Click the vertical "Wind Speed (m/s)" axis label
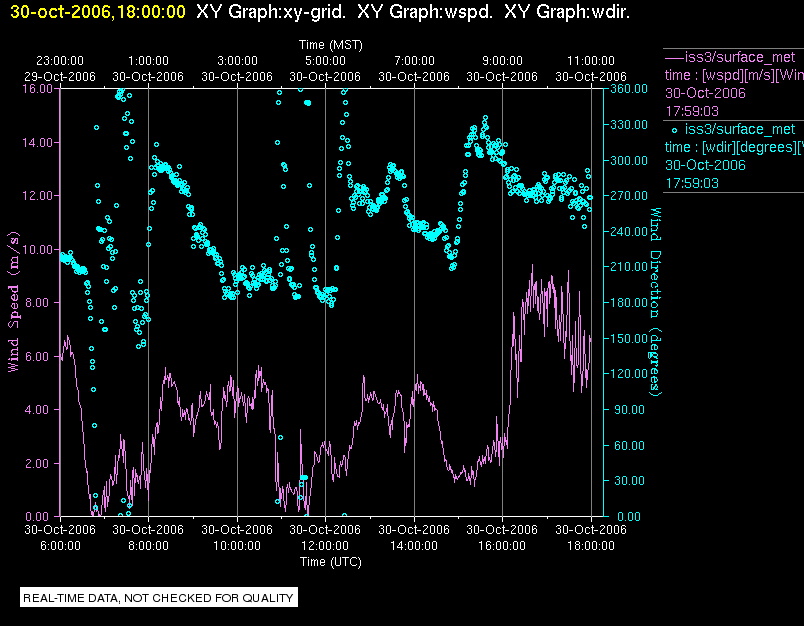 coord(14,302)
